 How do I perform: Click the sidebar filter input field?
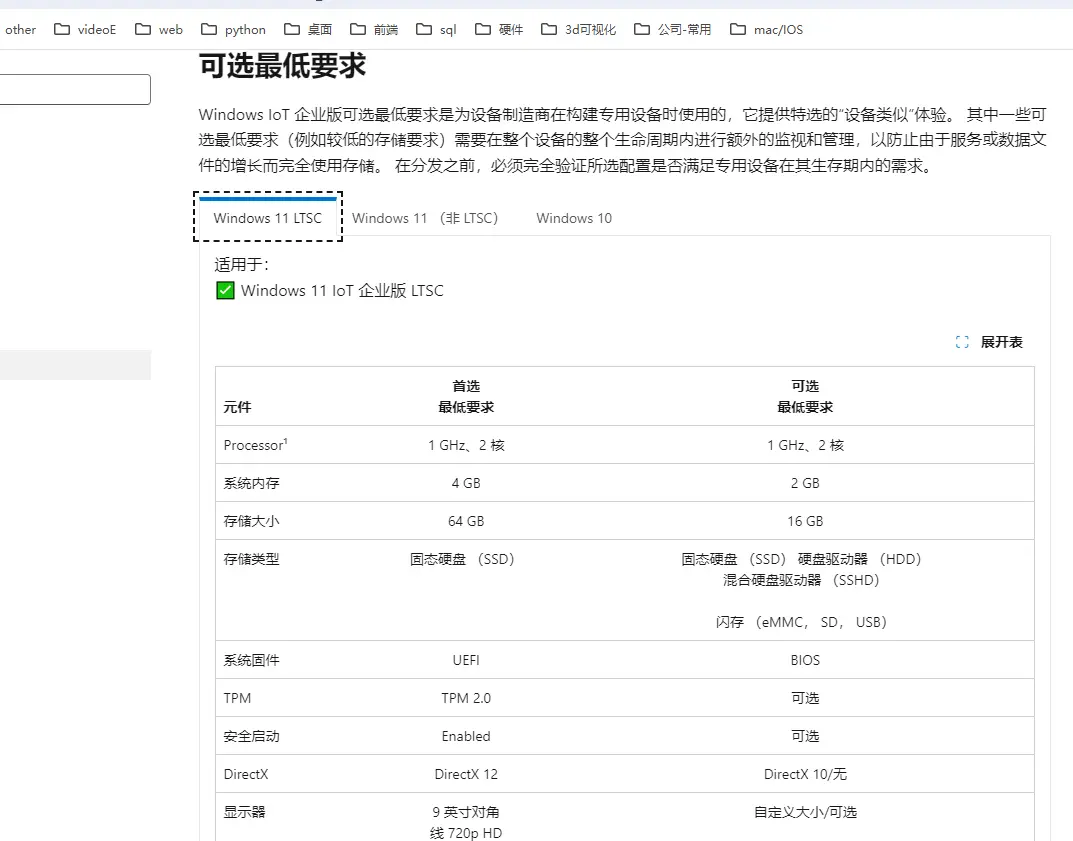tap(75, 90)
